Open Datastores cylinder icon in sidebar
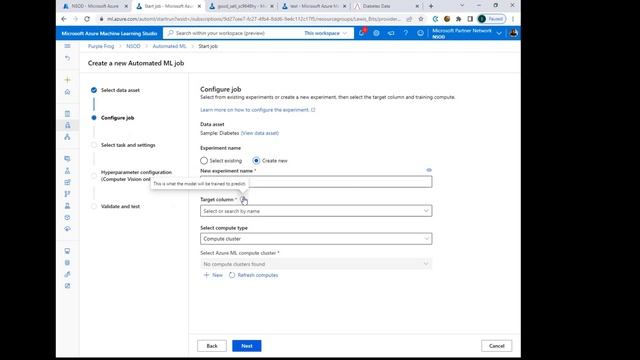The height and width of the screenshot is (360, 640). pos(67,262)
